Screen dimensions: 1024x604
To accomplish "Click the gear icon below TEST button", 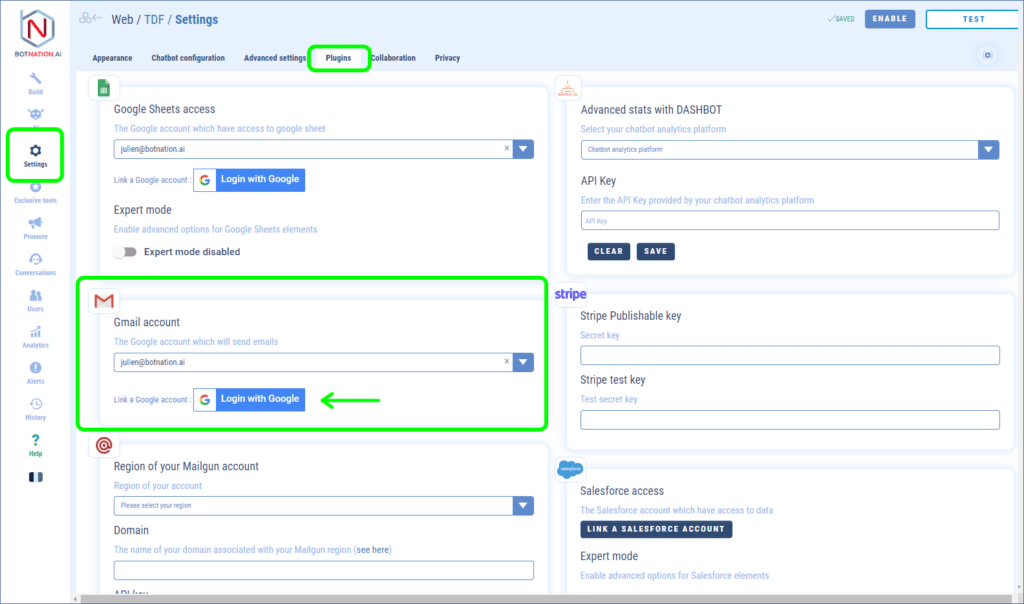I will (987, 55).
